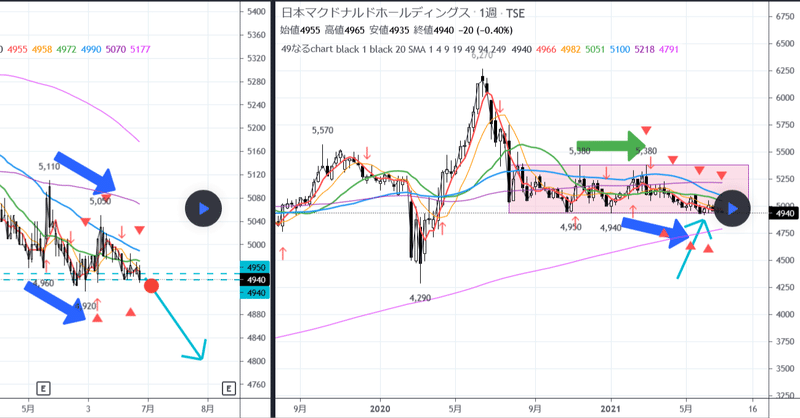
Task: Click 2021 on the weekly time axis
Action: click(611, 409)
